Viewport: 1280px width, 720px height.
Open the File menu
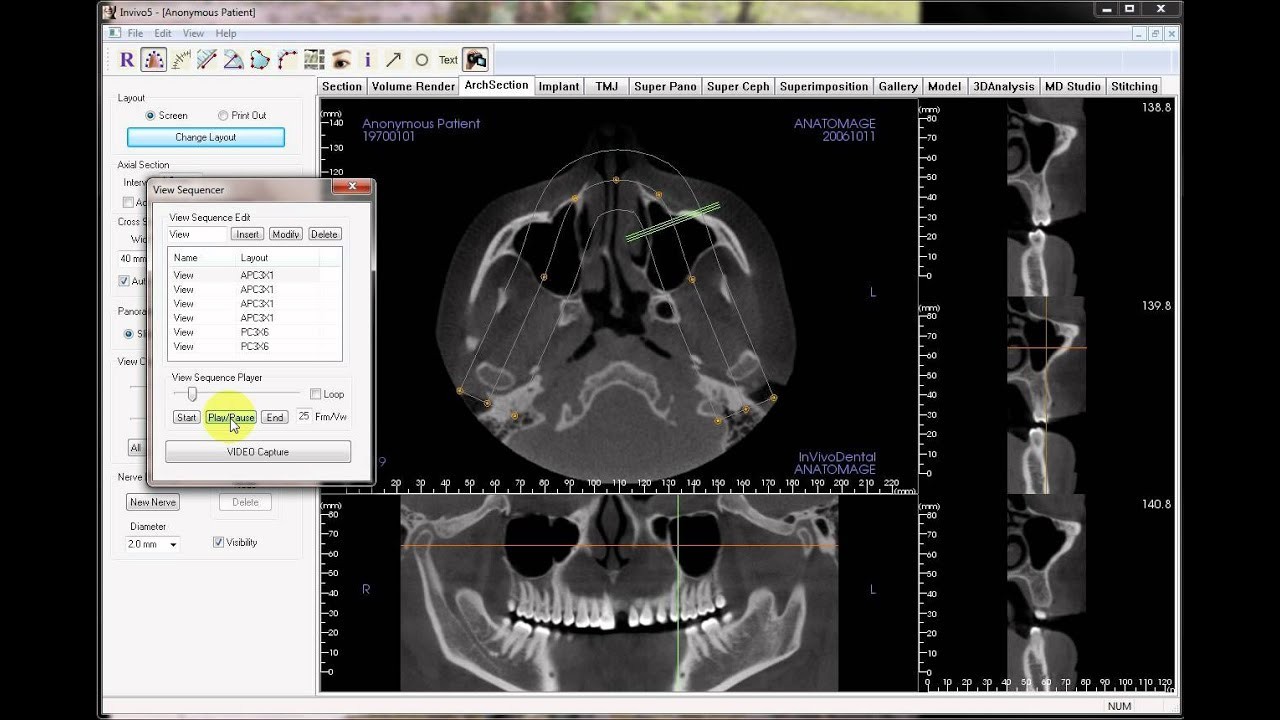pyautogui.click(x=135, y=33)
